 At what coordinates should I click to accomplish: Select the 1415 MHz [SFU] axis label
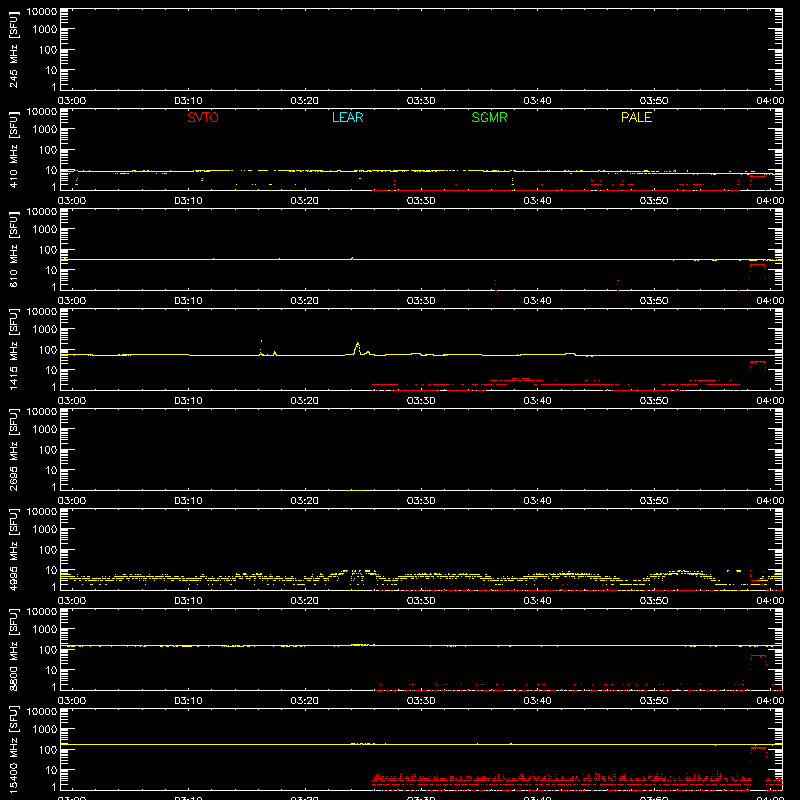(13, 349)
